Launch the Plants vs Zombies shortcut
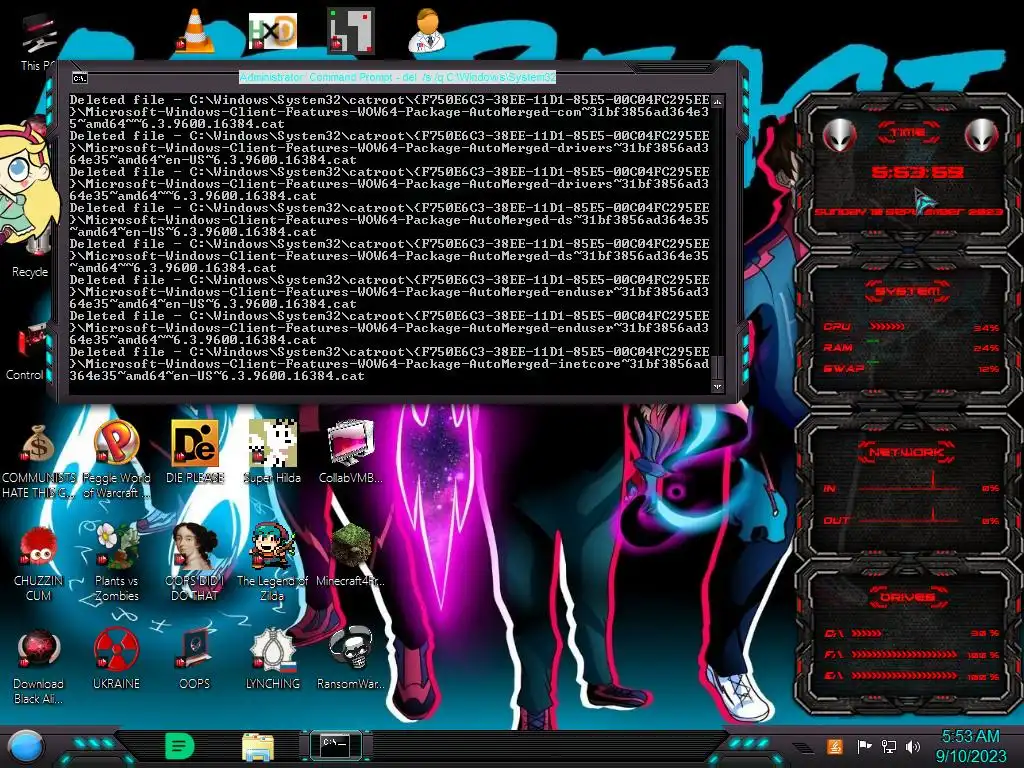The height and width of the screenshot is (768, 1024). pos(116,562)
